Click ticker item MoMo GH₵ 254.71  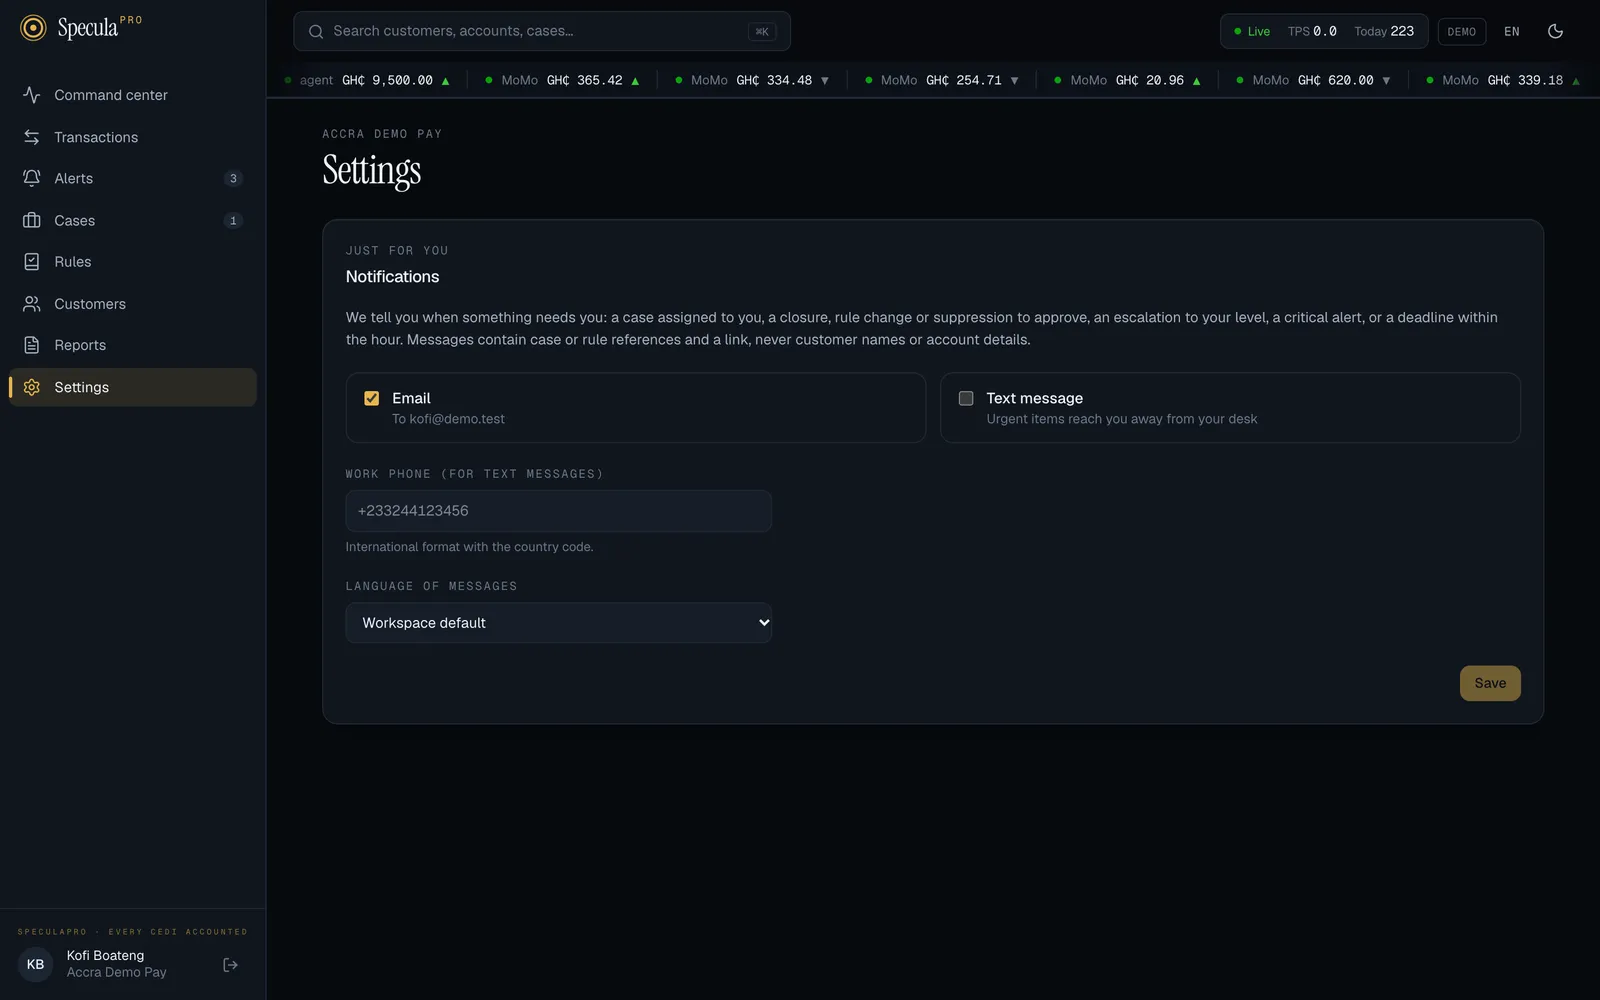tap(941, 80)
